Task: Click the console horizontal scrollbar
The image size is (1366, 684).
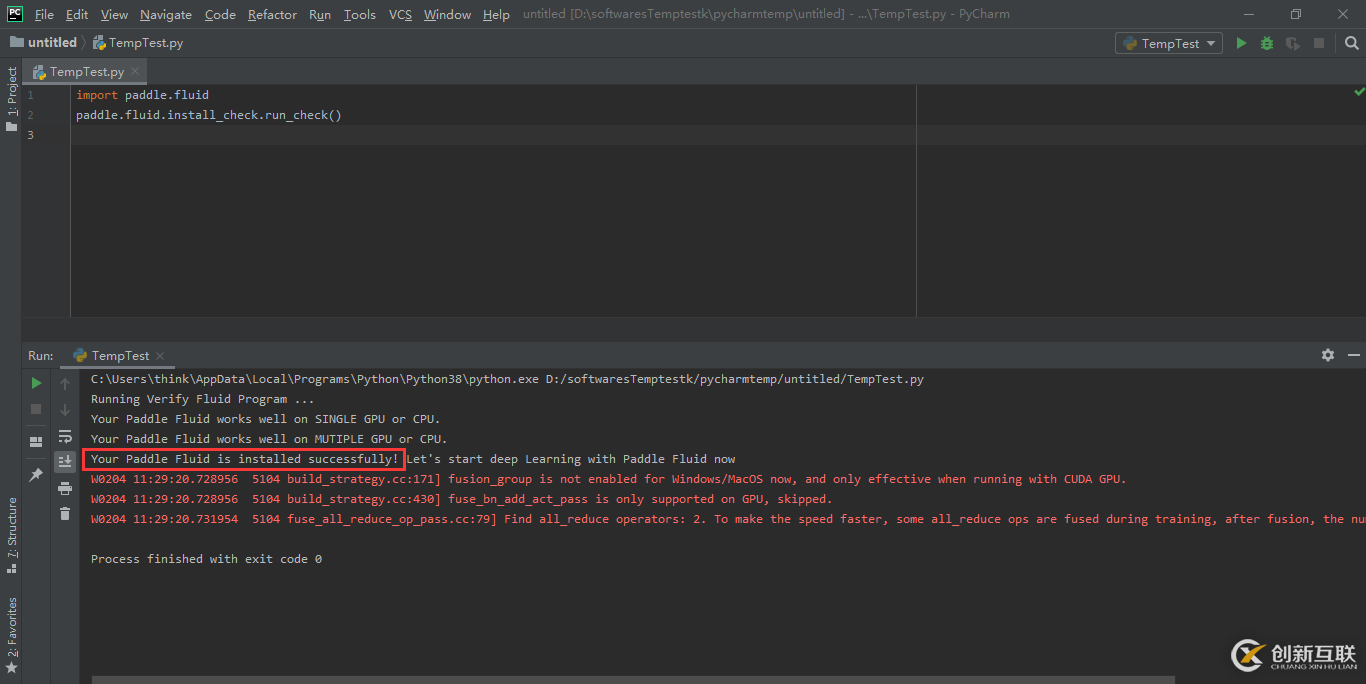Action: click(634, 680)
